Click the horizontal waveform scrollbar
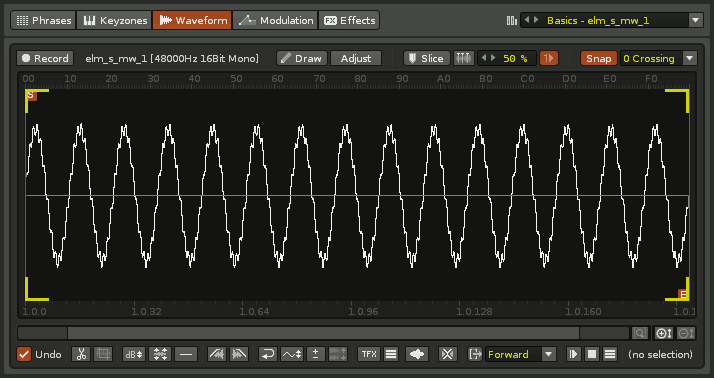The image size is (714, 378). (x=323, y=333)
